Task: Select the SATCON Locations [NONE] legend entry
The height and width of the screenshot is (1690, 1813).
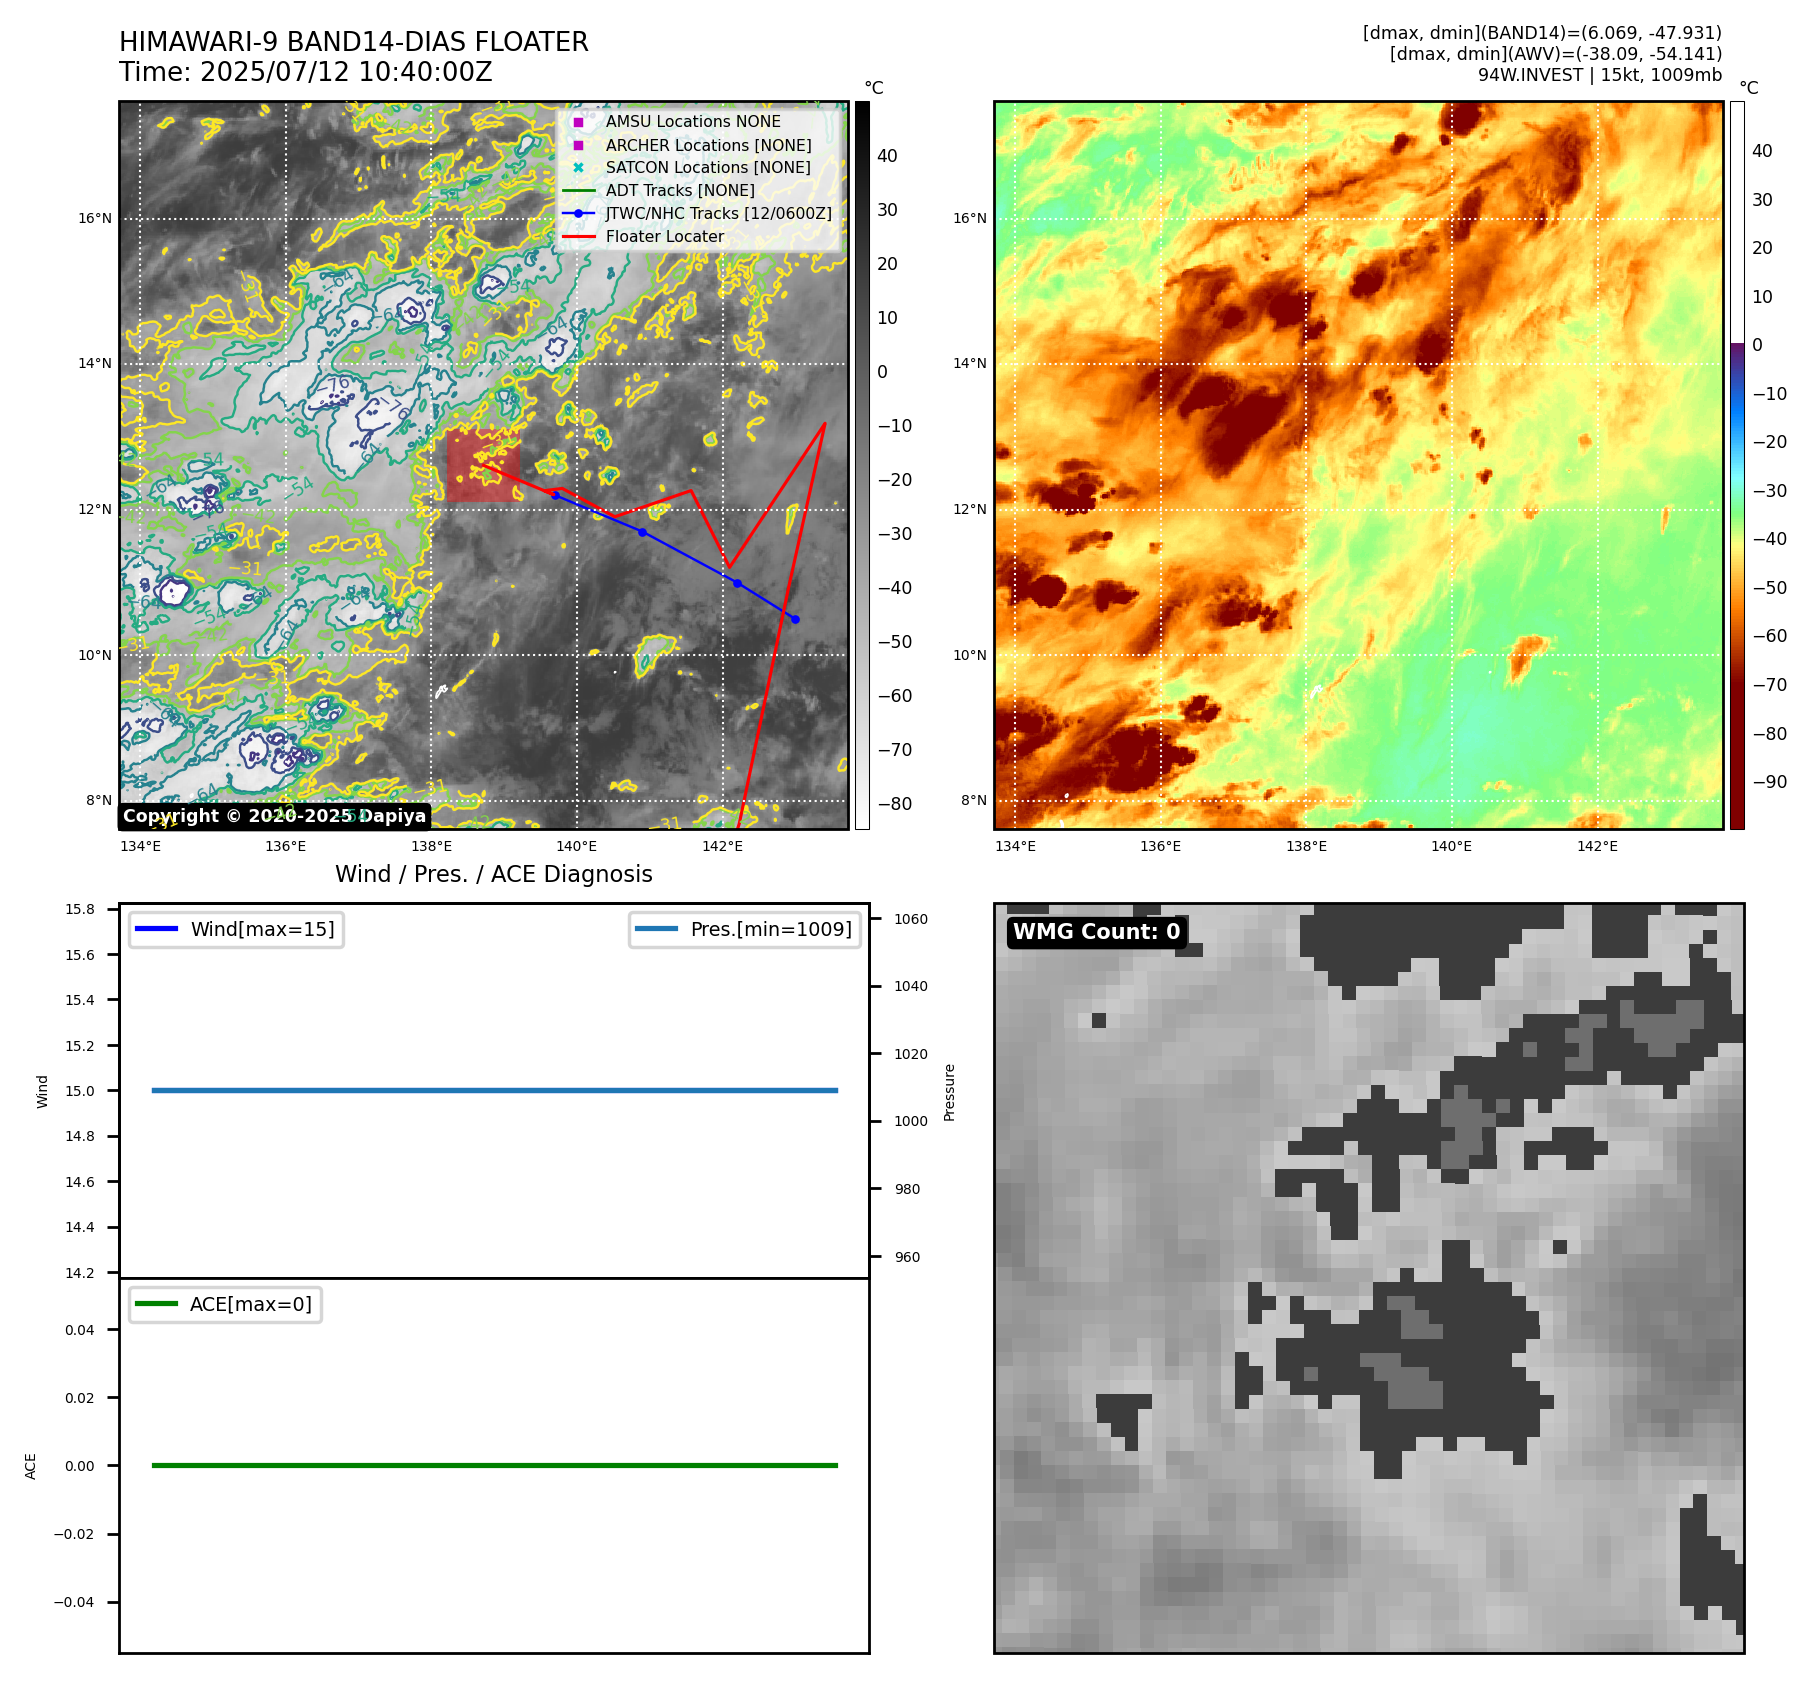Action: coord(708,167)
